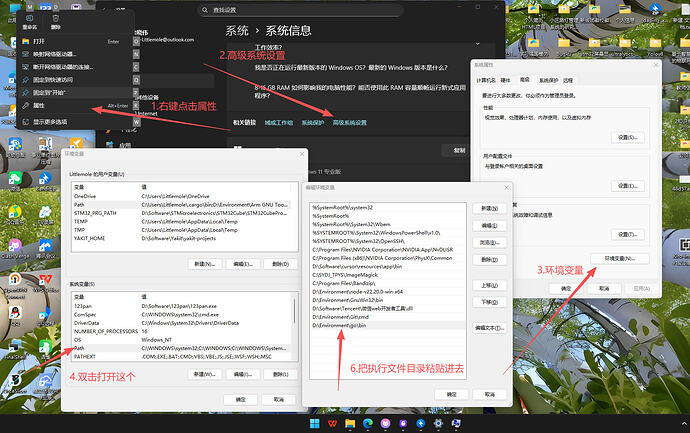Click the wrench icon beside 属性
The height and width of the screenshot is (433, 690).
26,104
